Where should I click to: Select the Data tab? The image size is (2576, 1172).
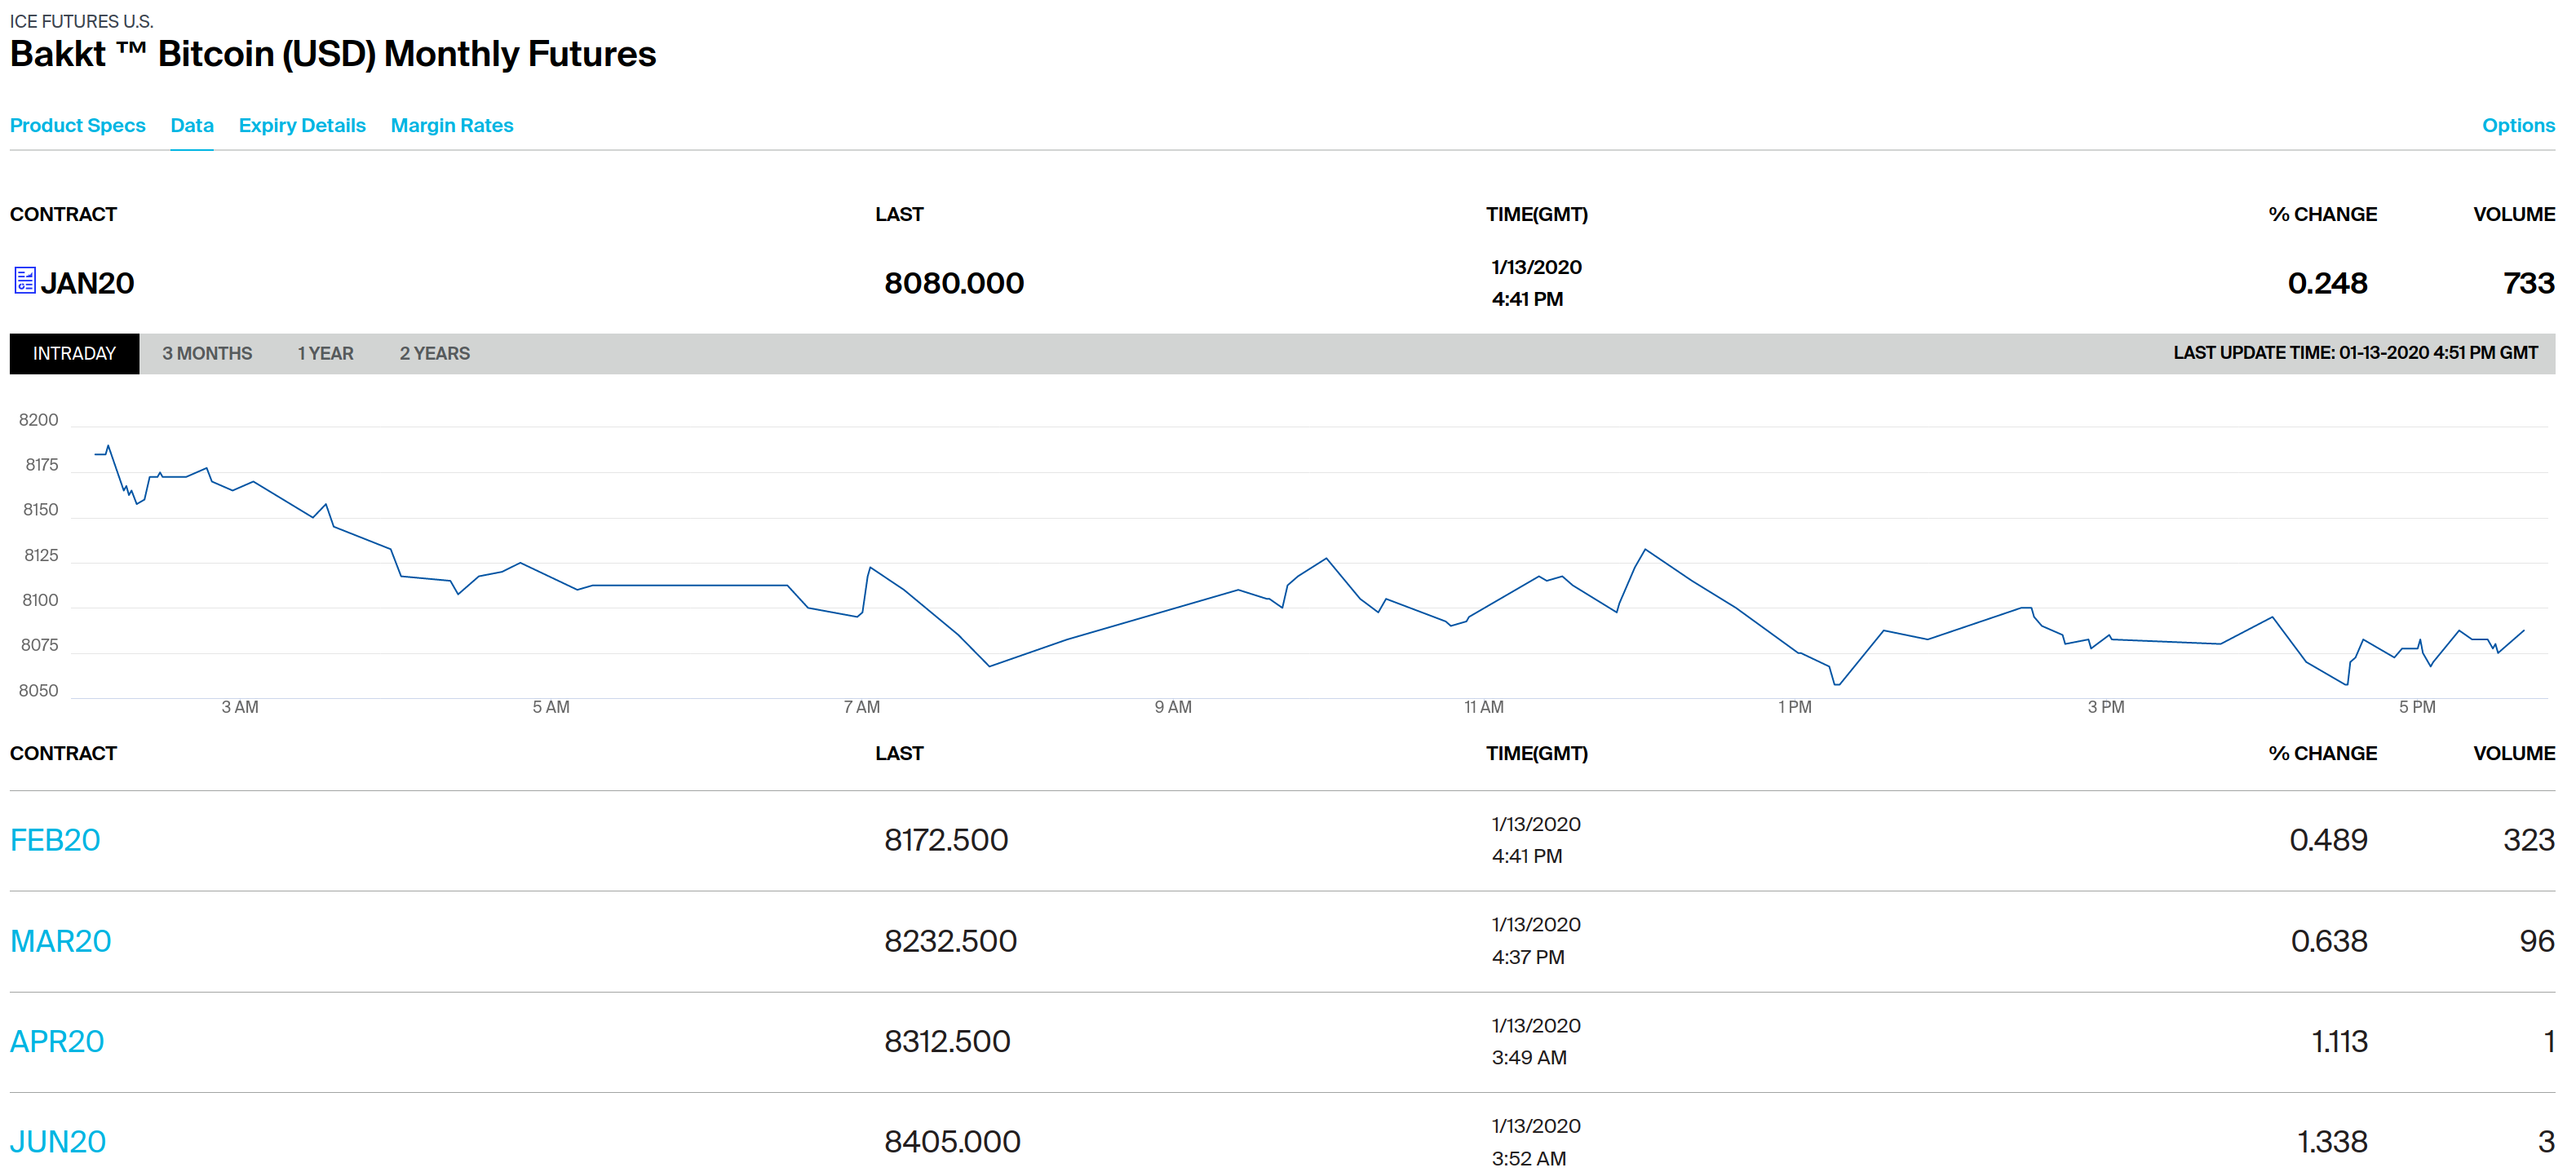pos(191,126)
